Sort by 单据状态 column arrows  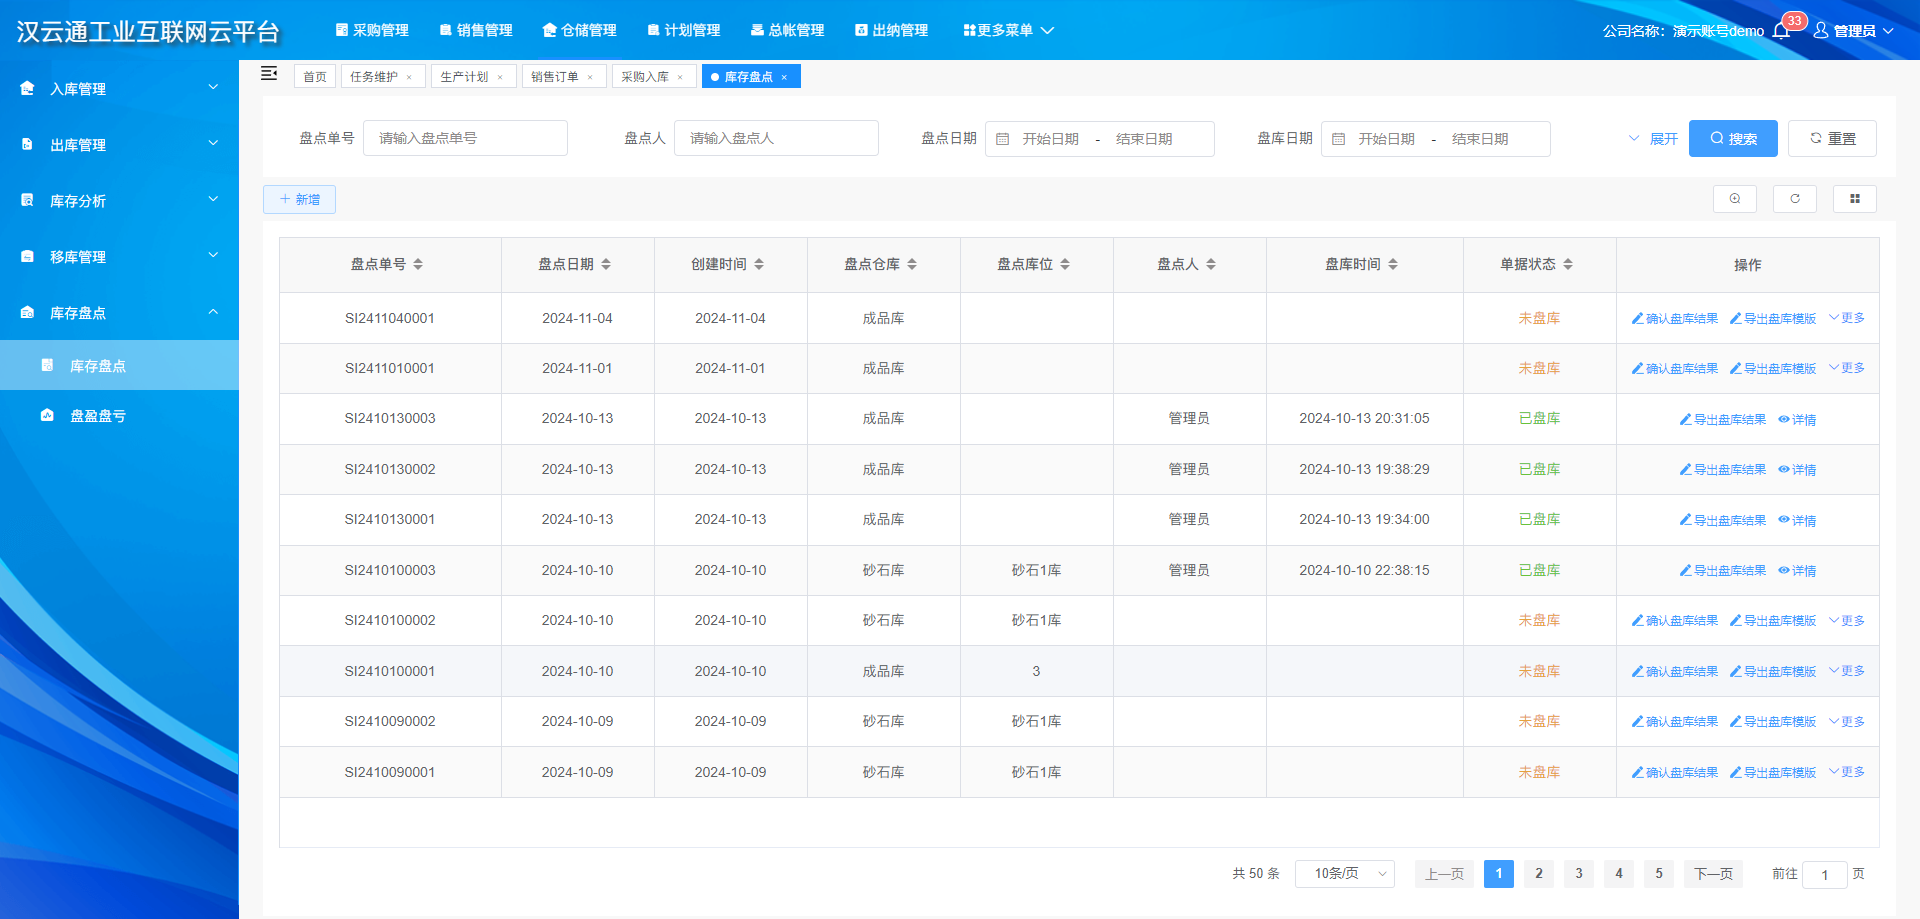pyautogui.click(x=1568, y=264)
